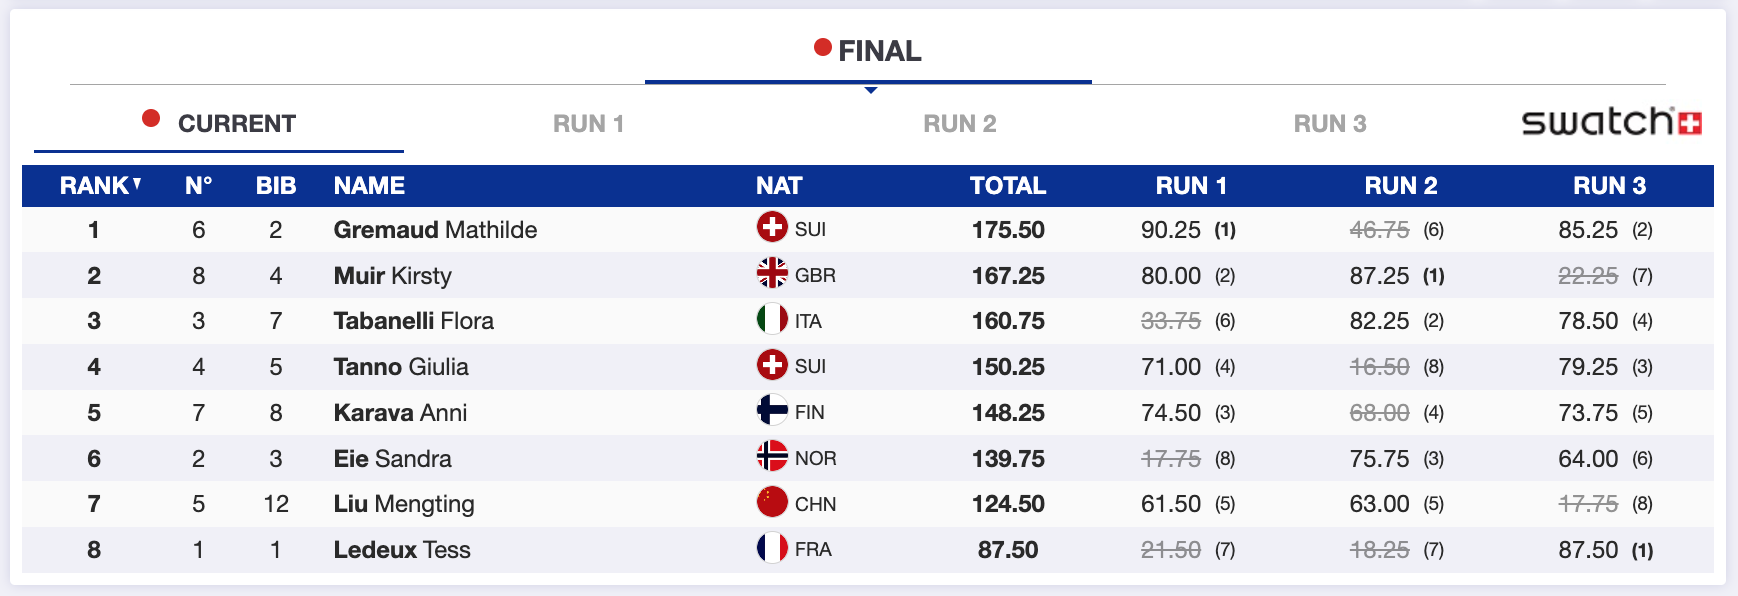
Task: Click the TOTAL column header
Action: [x=1007, y=186]
